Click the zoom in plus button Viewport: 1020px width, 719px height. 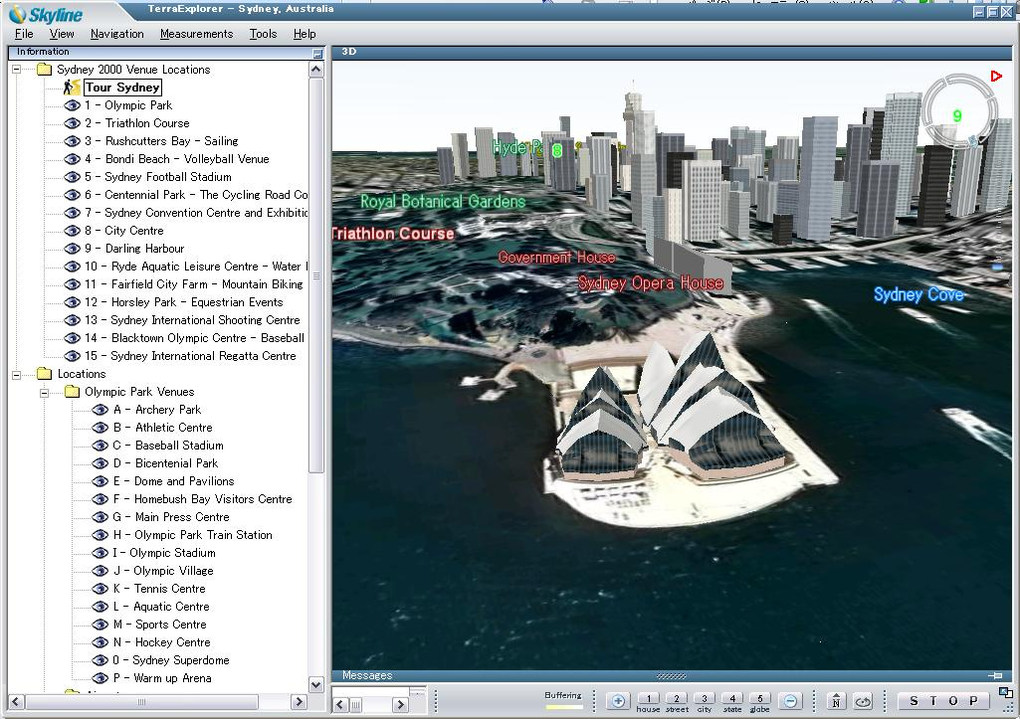[617, 701]
